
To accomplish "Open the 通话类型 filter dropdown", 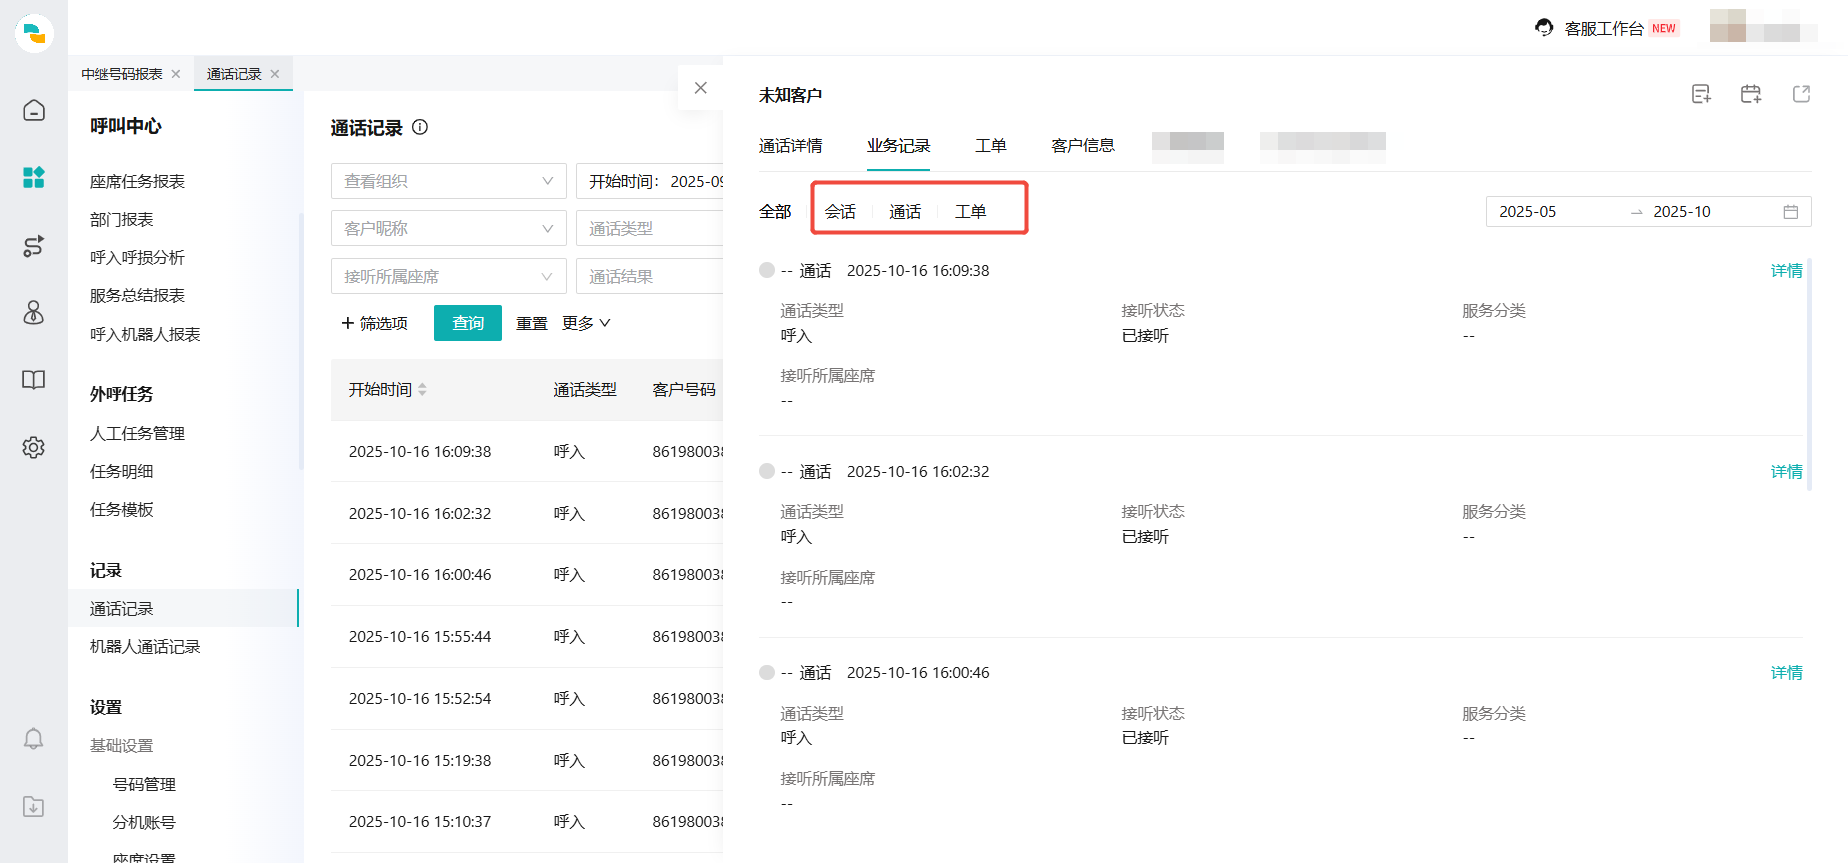I will [x=650, y=228].
